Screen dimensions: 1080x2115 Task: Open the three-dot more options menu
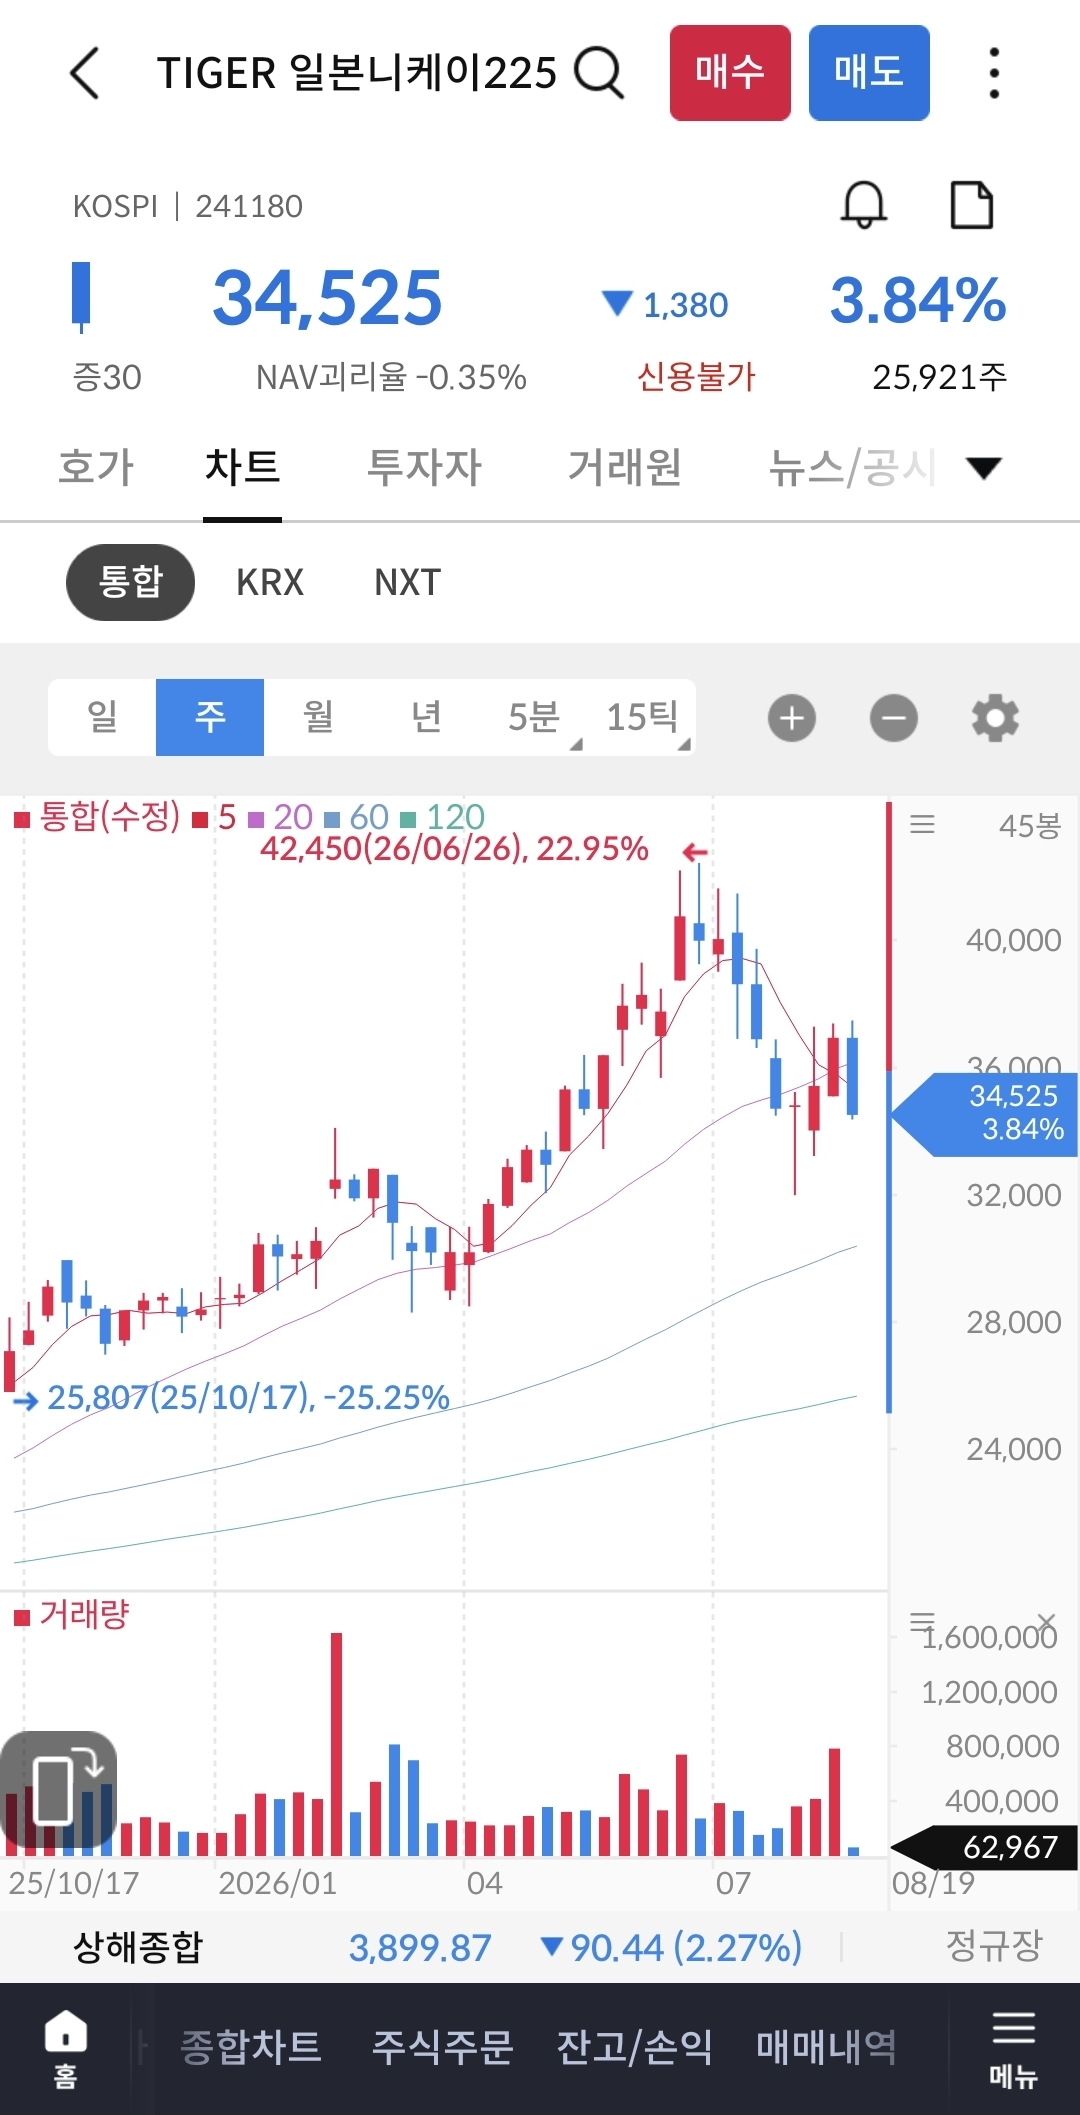click(x=993, y=73)
